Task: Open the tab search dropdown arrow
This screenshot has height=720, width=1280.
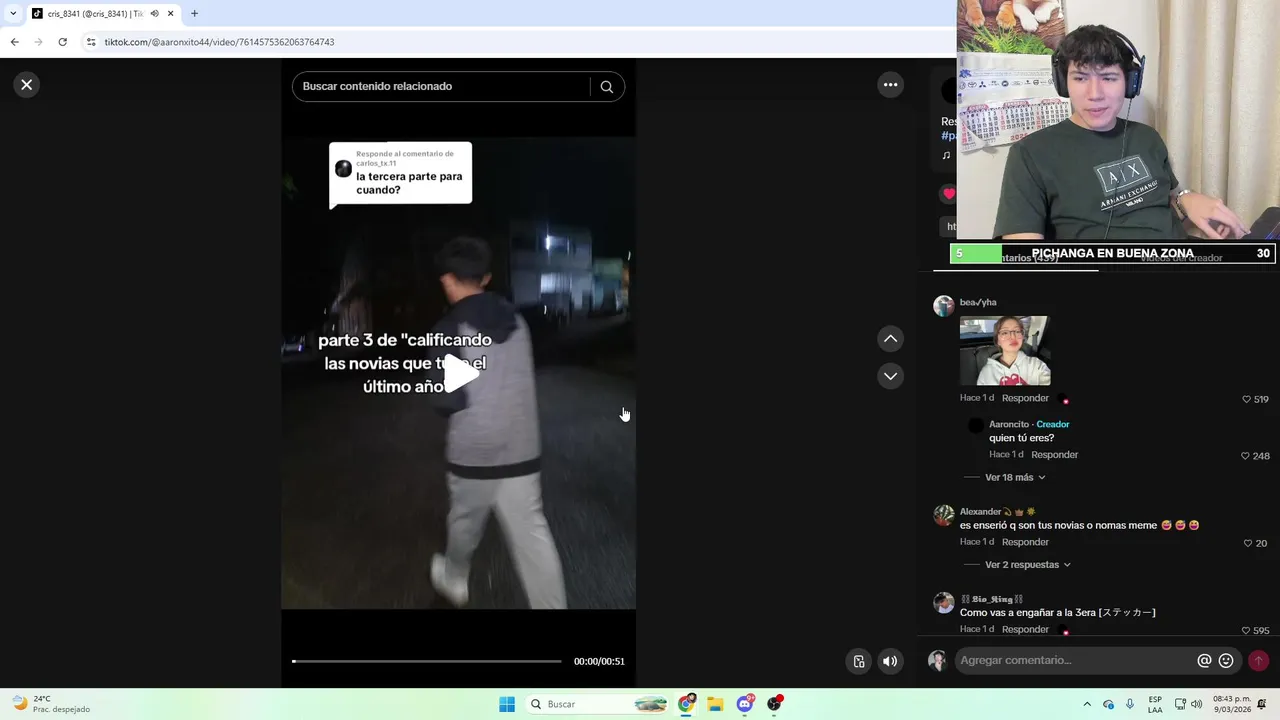Action: (13, 13)
